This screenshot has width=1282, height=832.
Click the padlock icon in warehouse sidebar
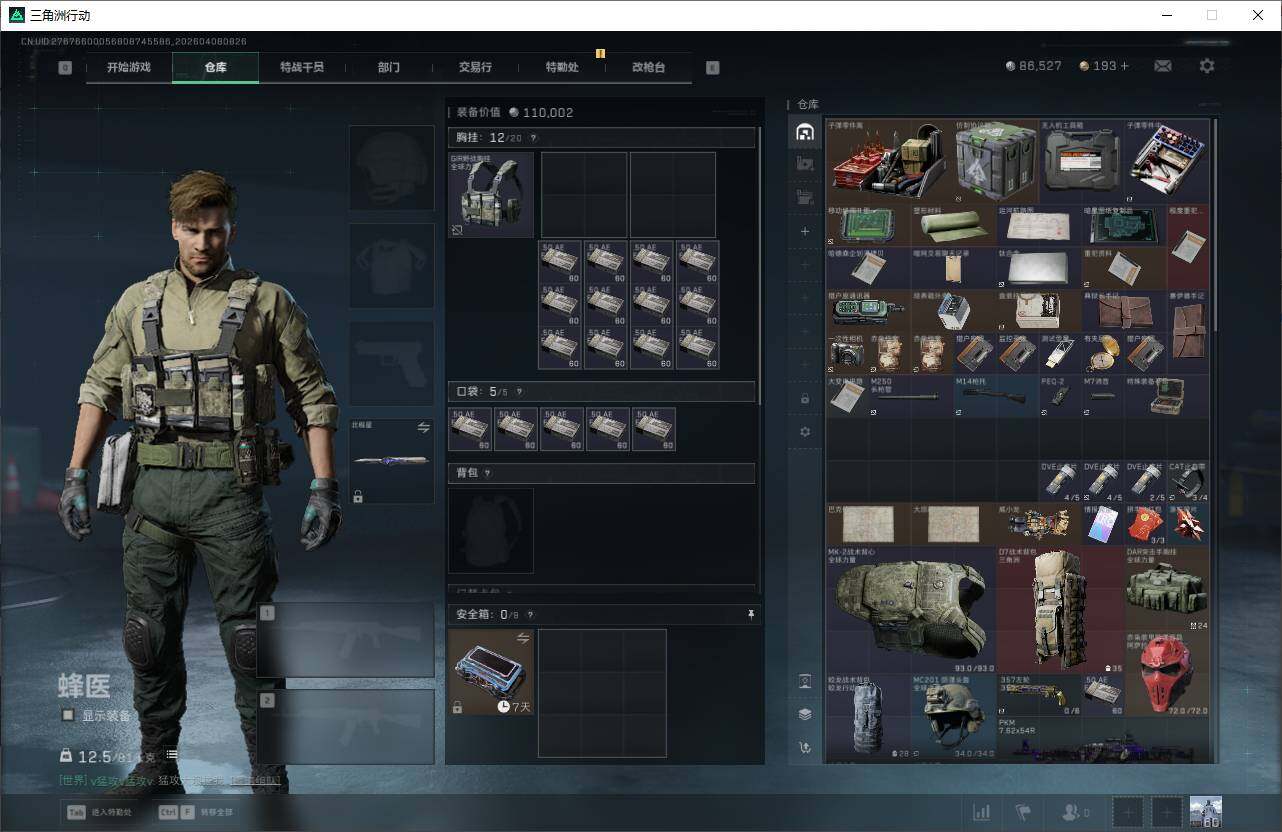pyautogui.click(x=805, y=398)
